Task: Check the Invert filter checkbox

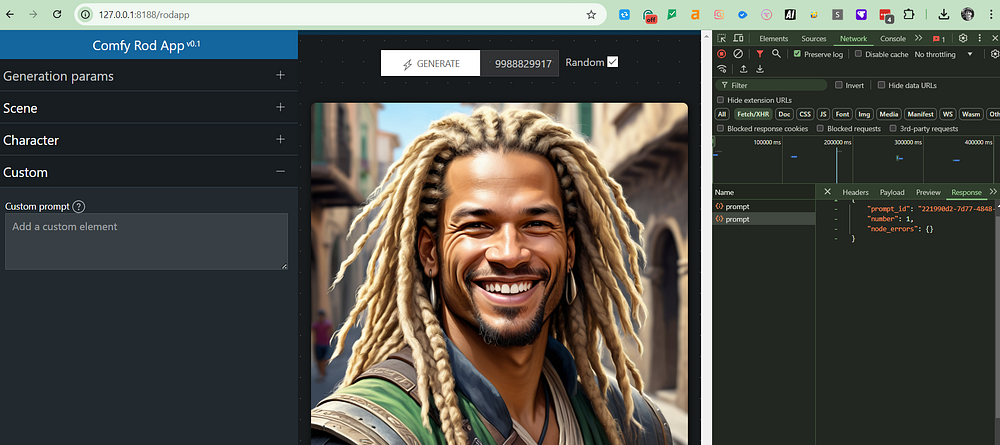Action: coord(839,85)
